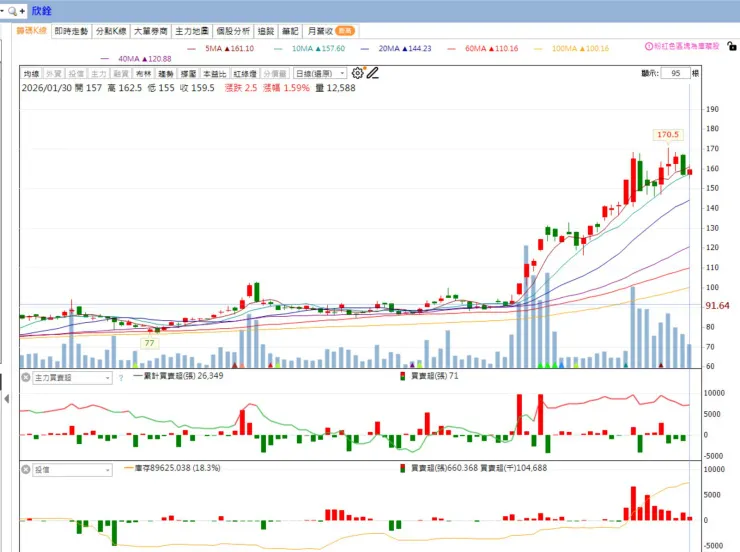Click the 20MA 144.23 legend entry
740x552 pixels.
[396, 49]
